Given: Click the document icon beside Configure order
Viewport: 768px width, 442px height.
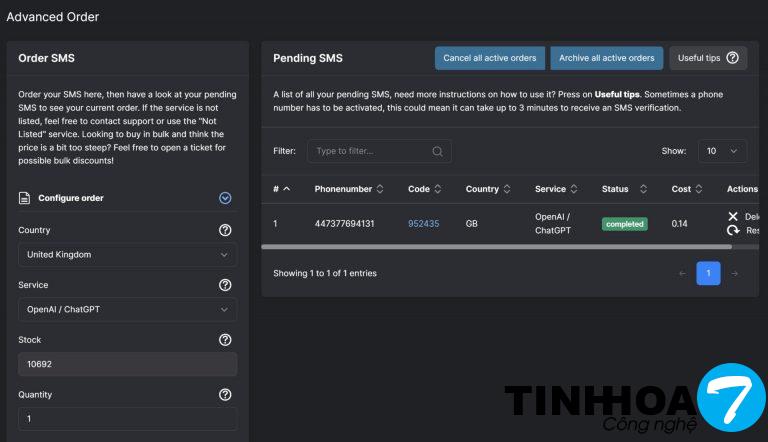Looking at the screenshot, I should coord(25,198).
